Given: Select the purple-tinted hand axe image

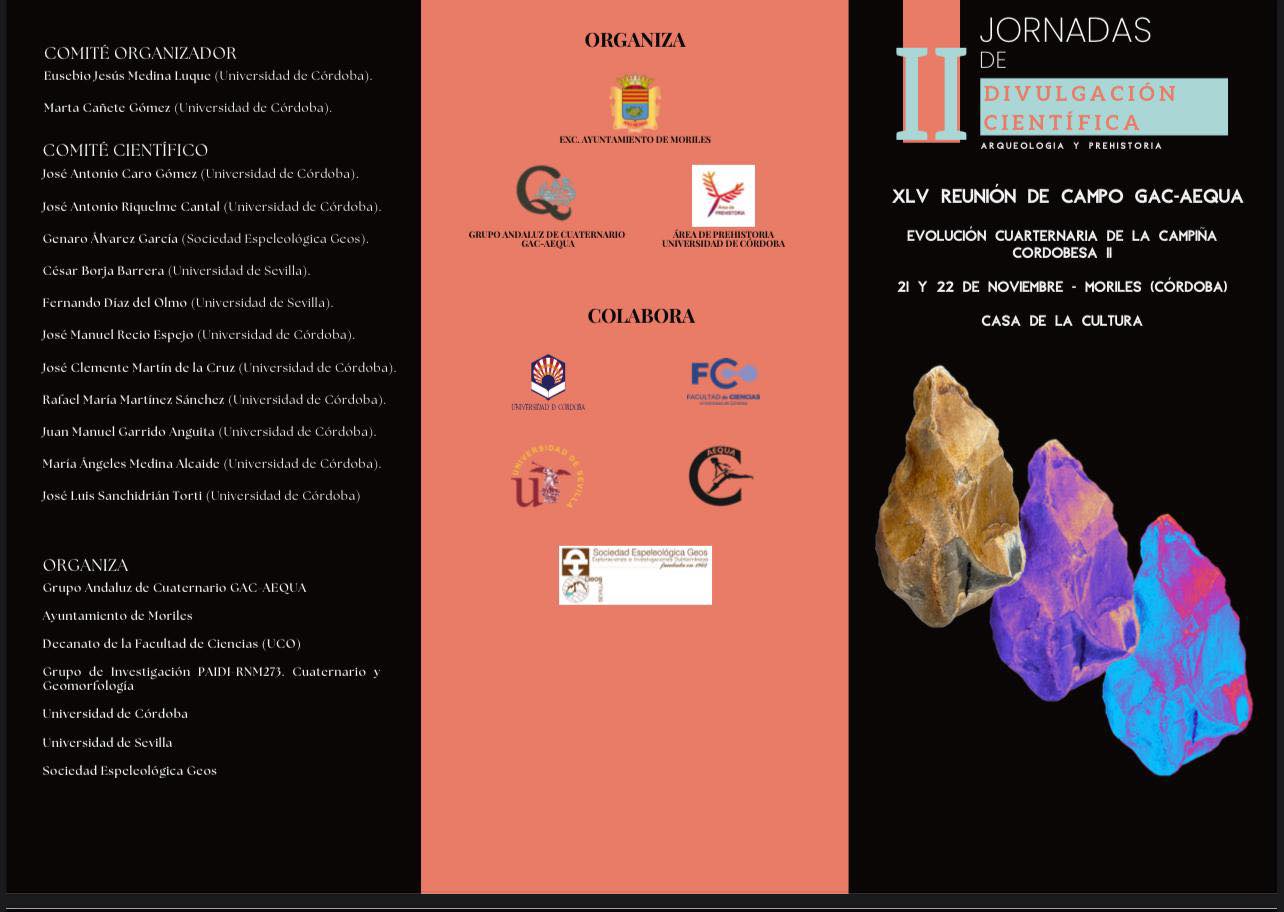Looking at the screenshot, I should coord(1060,570).
